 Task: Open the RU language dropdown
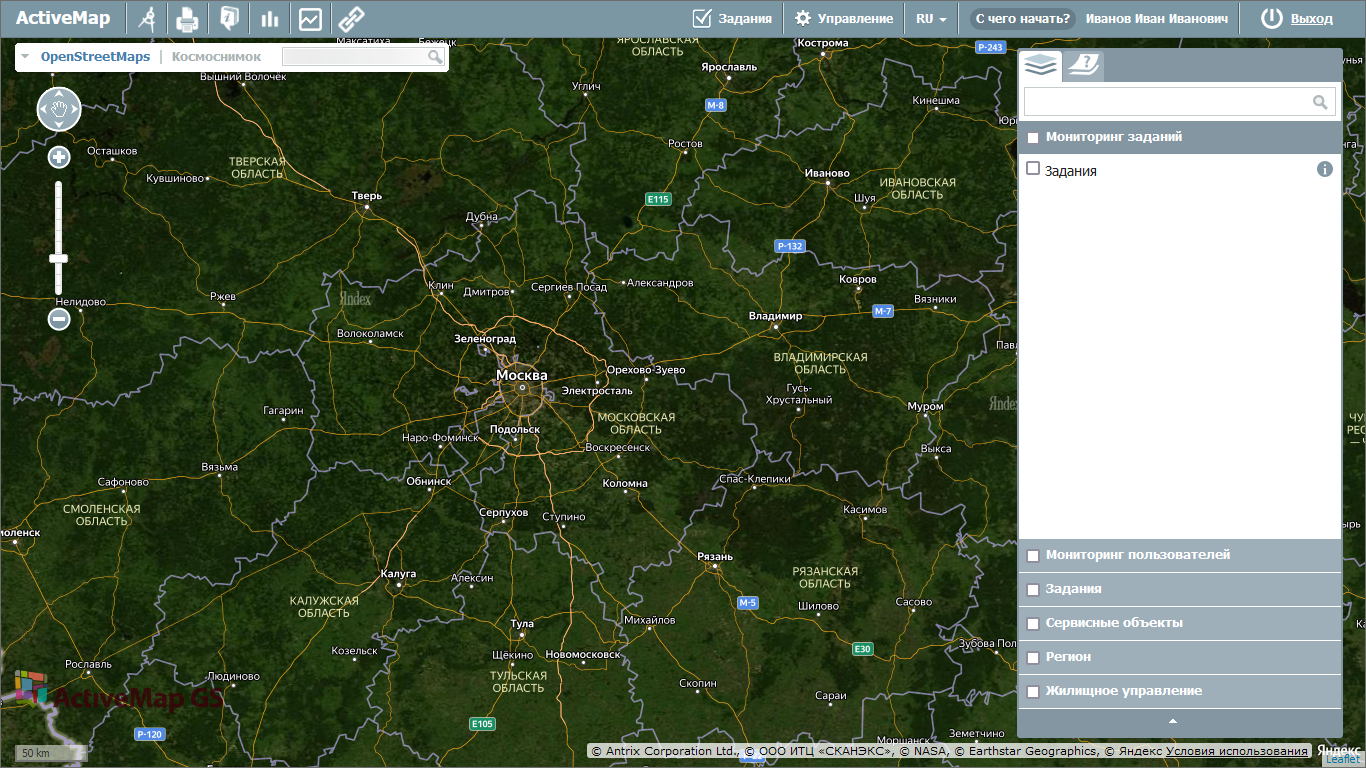pyautogui.click(x=931, y=19)
